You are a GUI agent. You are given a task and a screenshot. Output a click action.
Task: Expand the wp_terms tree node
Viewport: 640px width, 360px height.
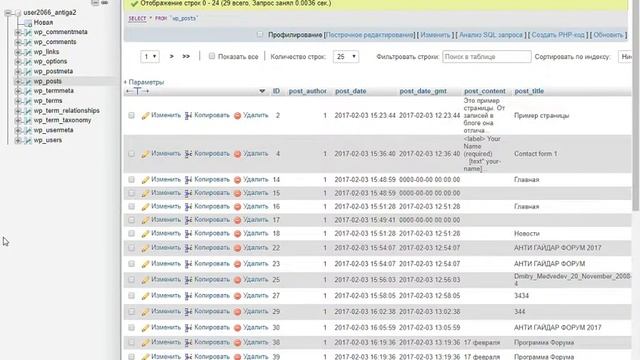click(18, 101)
